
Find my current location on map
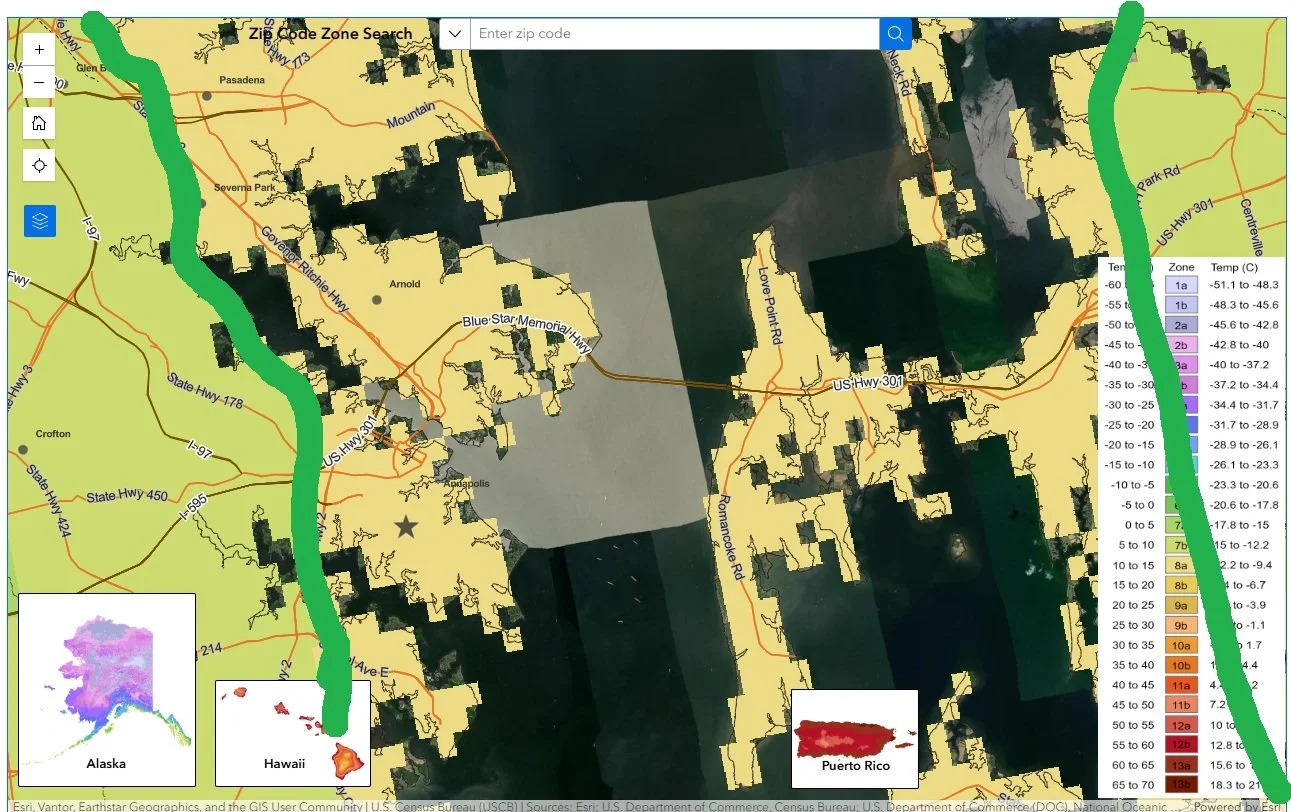39,165
